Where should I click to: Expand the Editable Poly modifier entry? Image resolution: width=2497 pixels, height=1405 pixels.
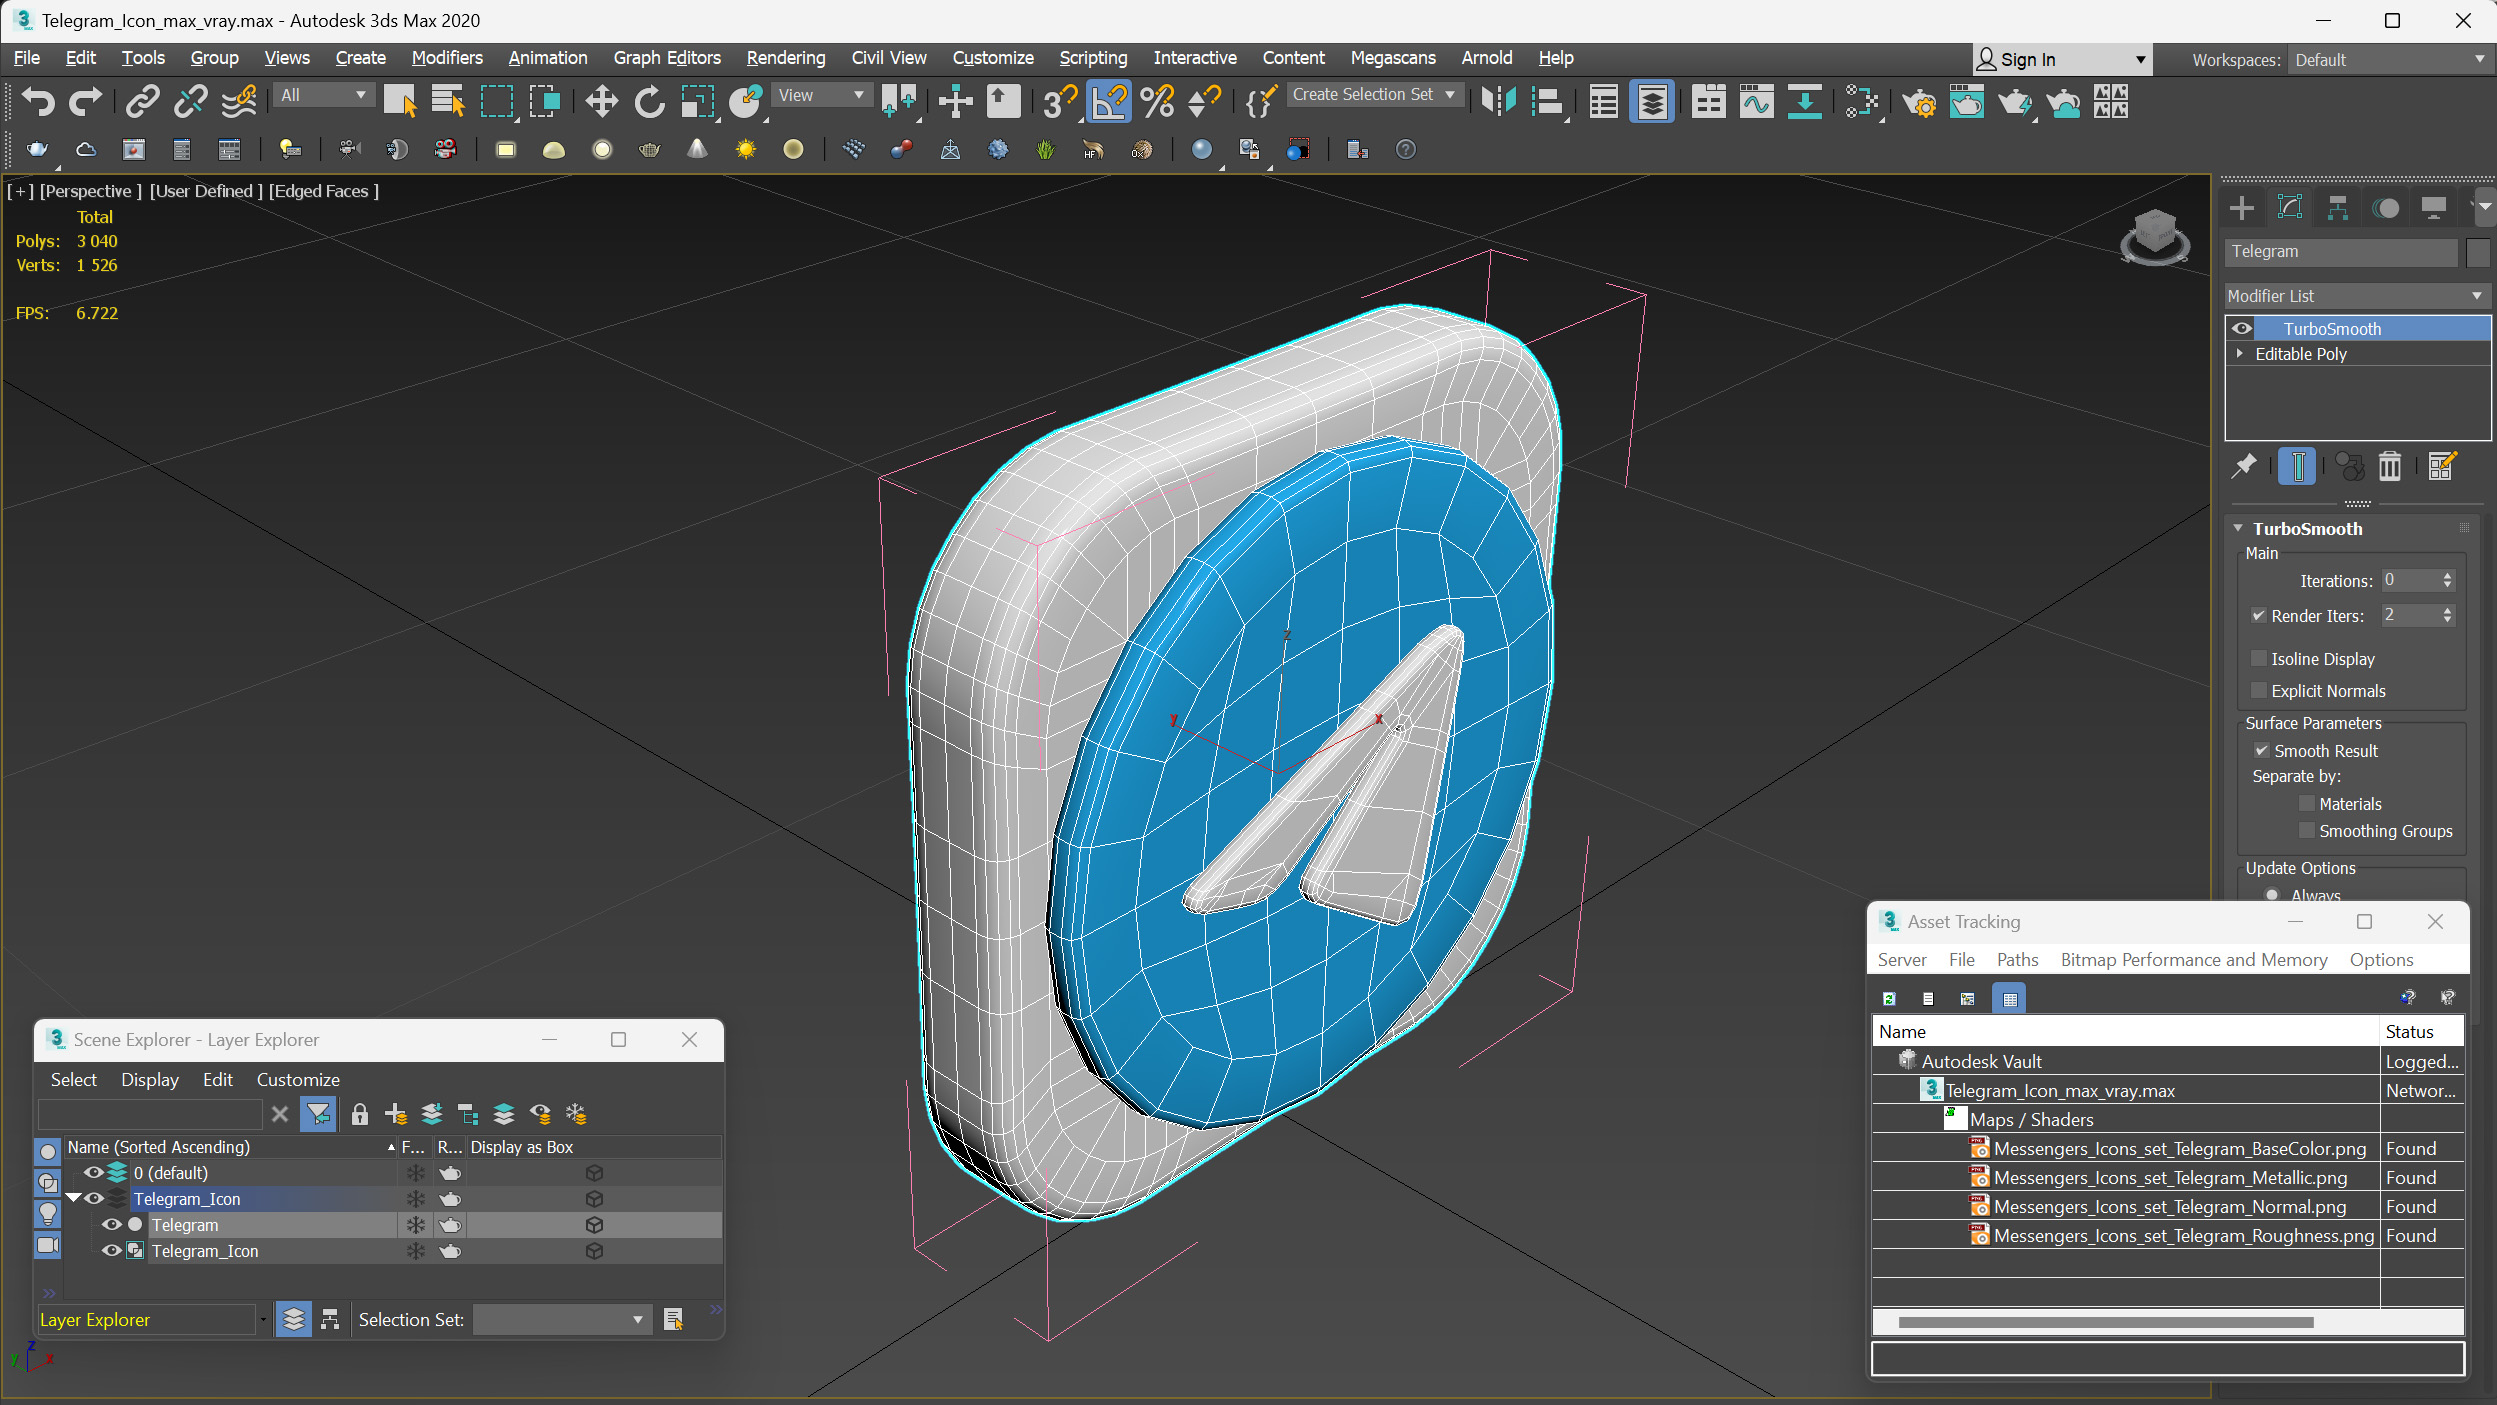(2240, 353)
